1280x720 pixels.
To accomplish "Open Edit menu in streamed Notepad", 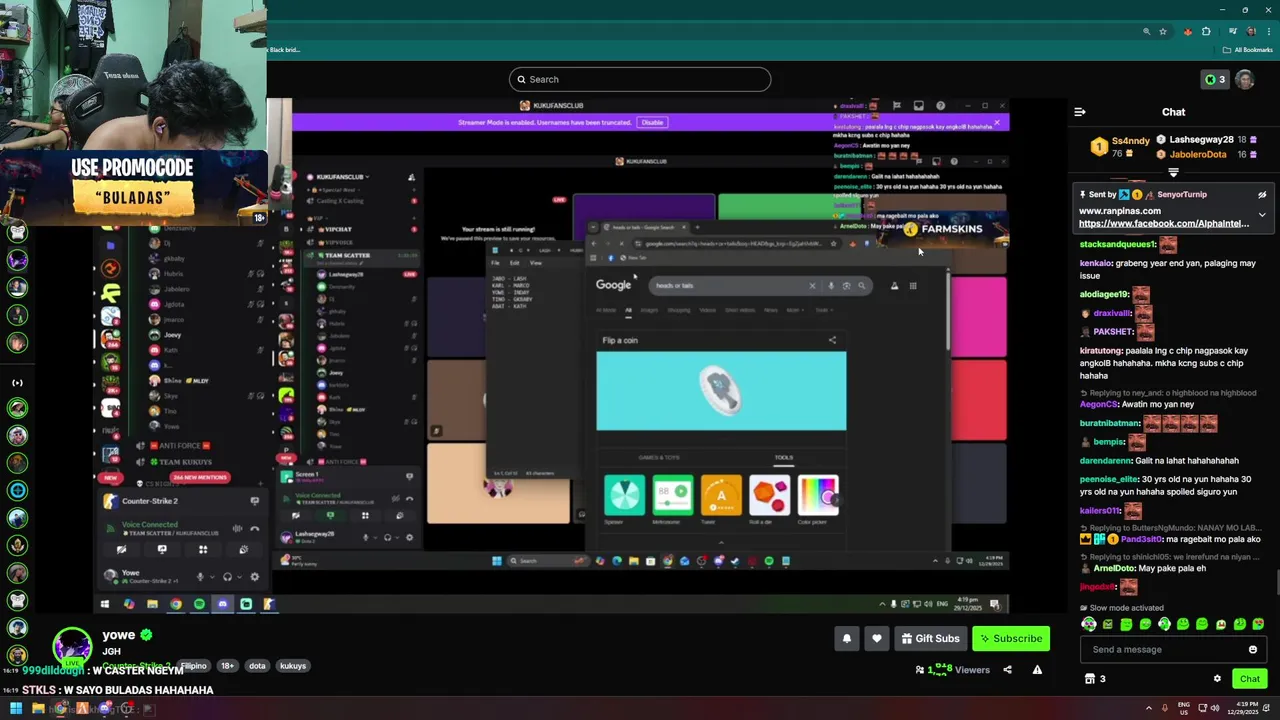I will coord(515,263).
